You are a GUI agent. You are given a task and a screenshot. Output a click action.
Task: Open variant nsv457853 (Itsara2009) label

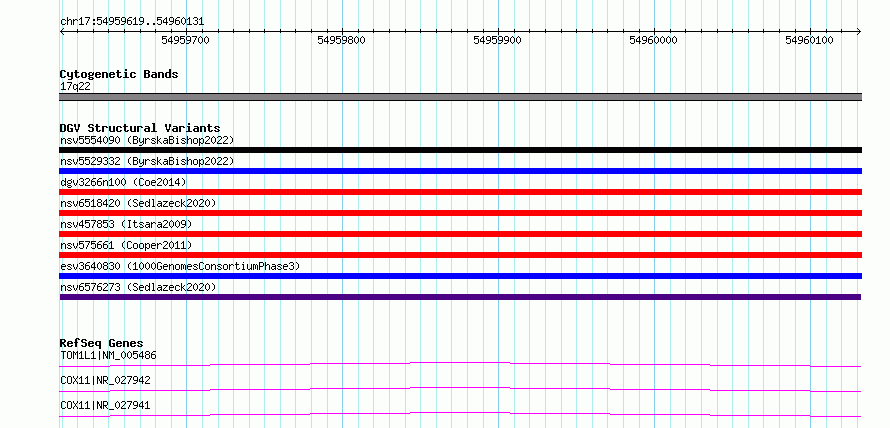(x=126, y=224)
